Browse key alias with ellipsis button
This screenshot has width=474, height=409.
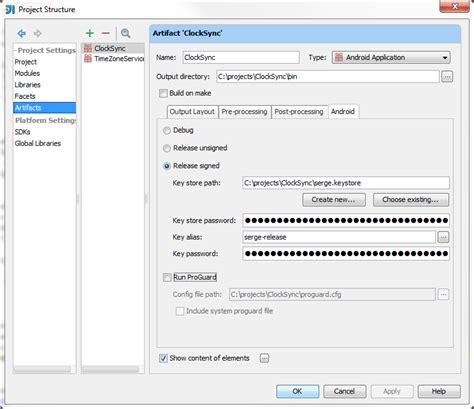[x=443, y=237]
